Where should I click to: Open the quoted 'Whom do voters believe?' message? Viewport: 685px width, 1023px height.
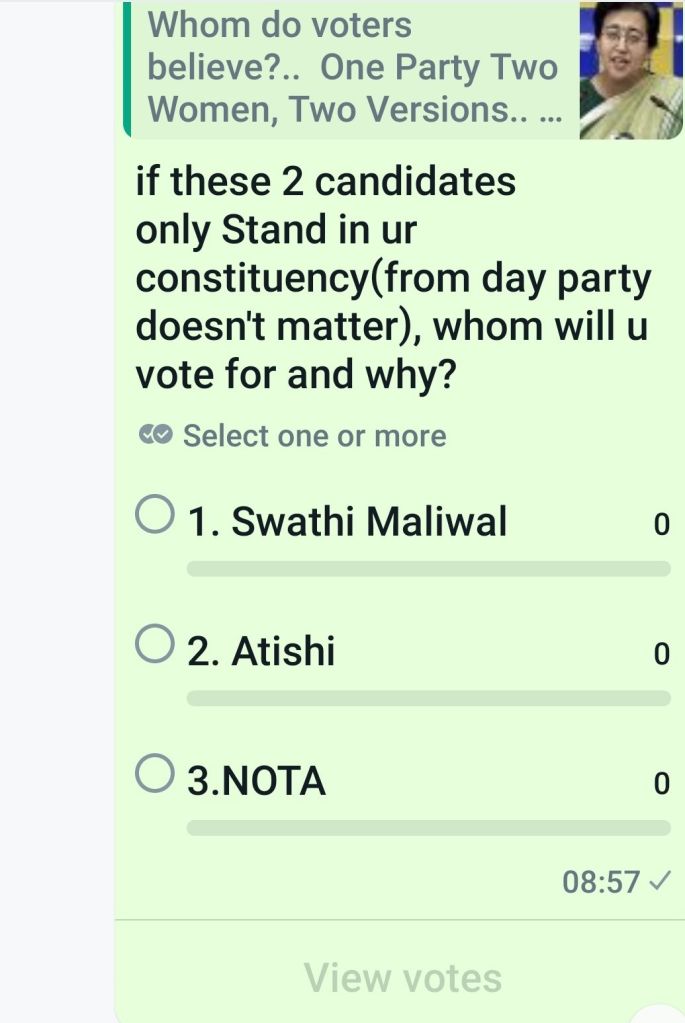coord(350,68)
